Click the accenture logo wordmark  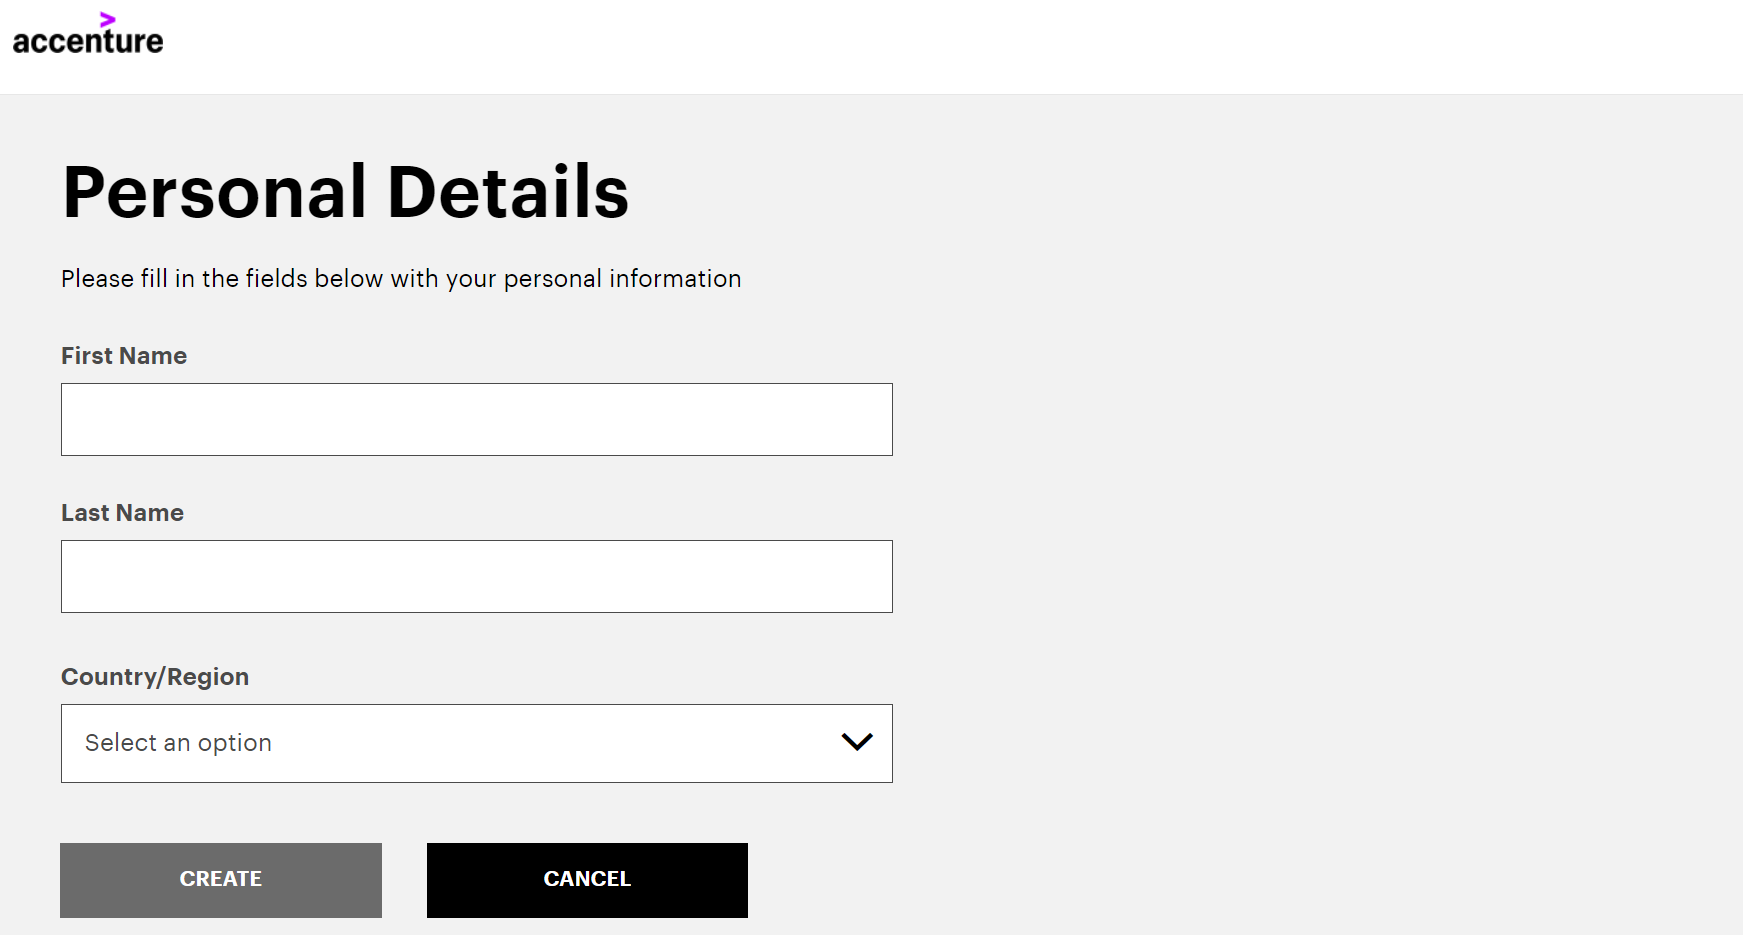point(88,40)
